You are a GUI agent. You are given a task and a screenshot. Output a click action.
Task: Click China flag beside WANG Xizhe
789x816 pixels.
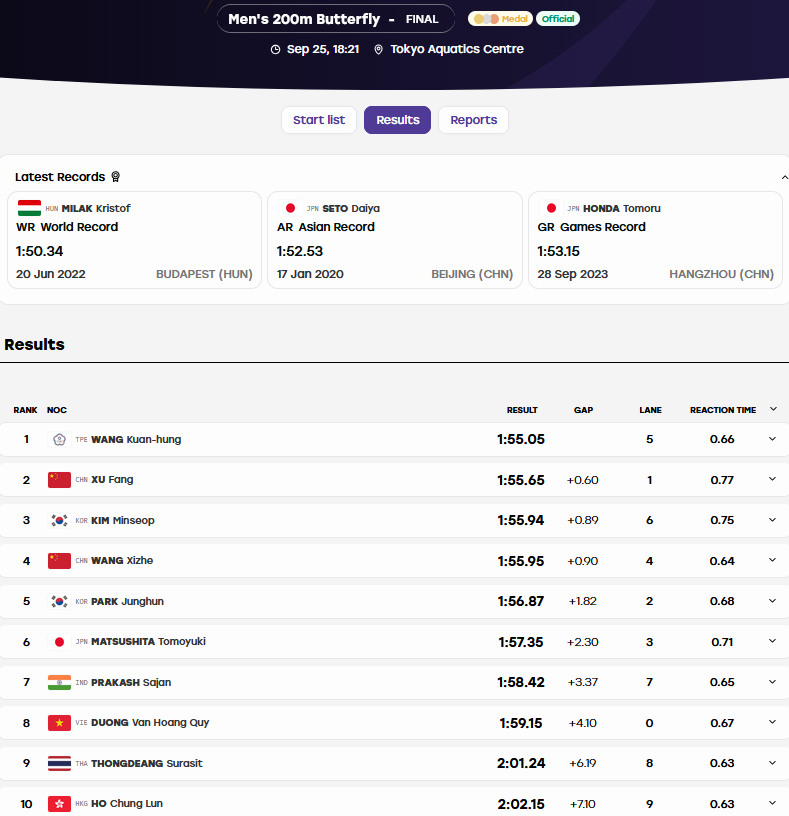[x=59, y=561]
